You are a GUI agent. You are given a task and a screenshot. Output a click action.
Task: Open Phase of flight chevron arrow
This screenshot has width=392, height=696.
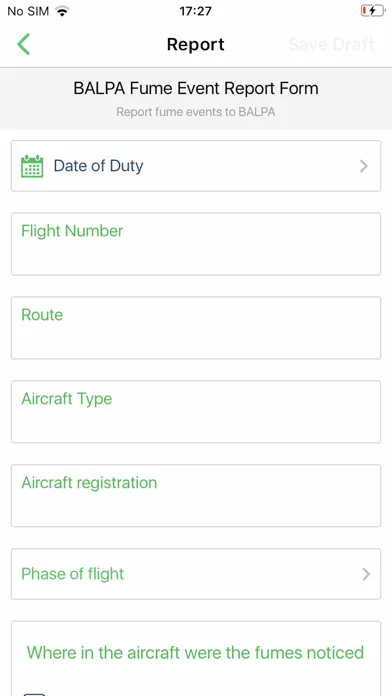[x=366, y=574]
